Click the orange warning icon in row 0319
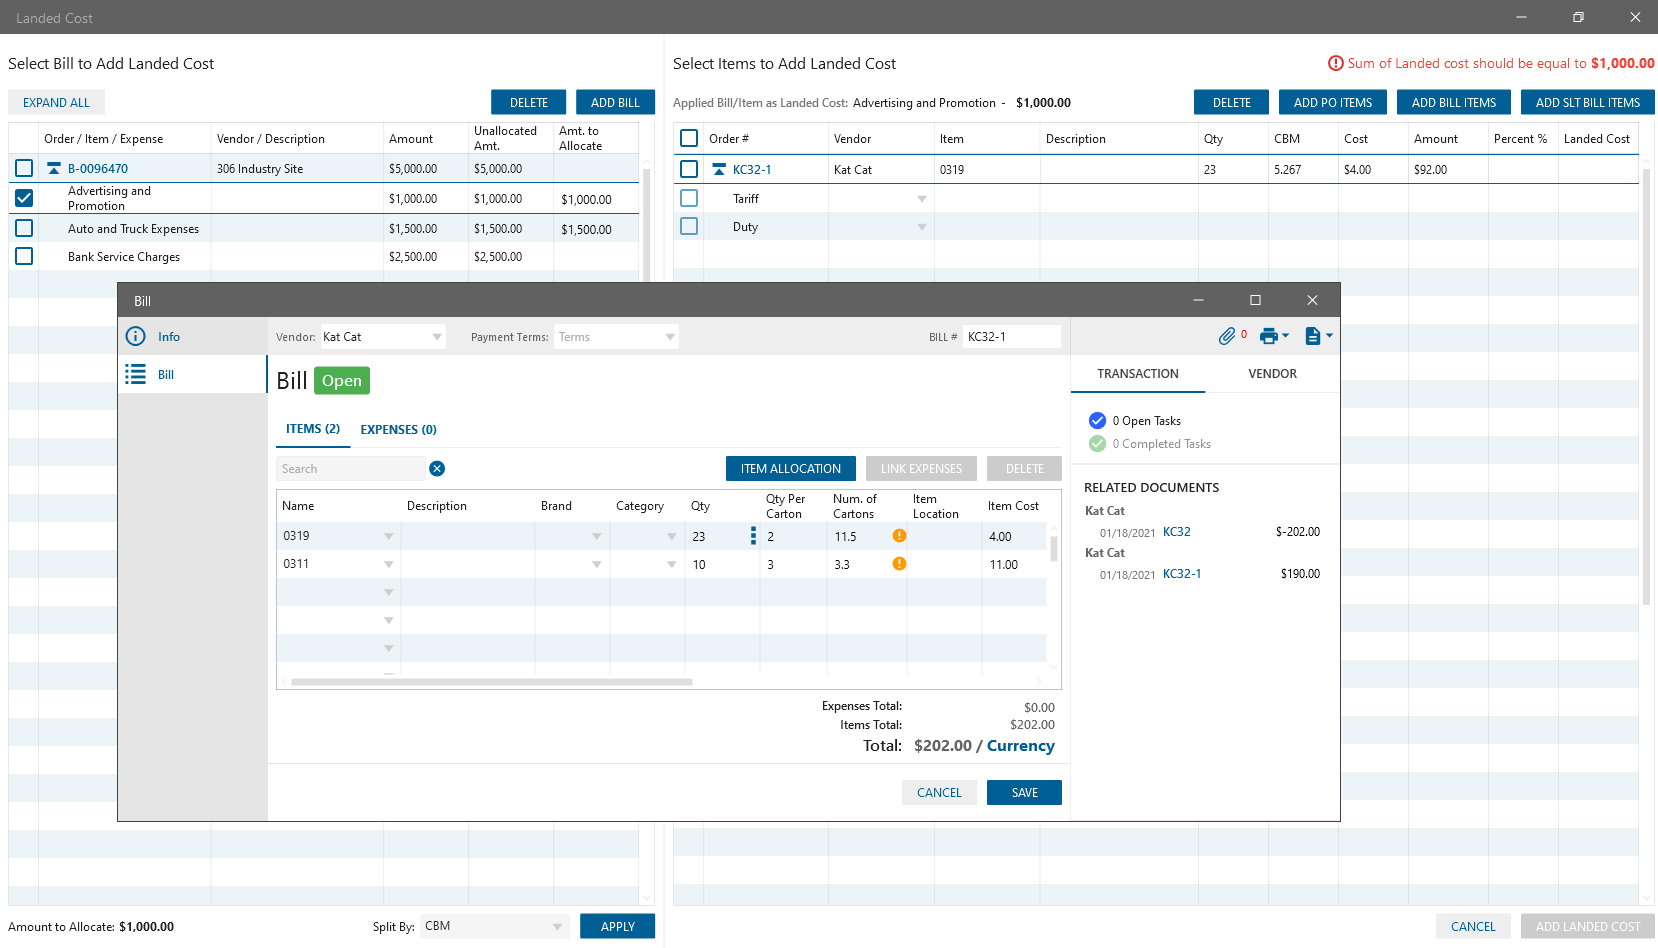This screenshot has width=1658, height=948. click(x=899, y=536)
